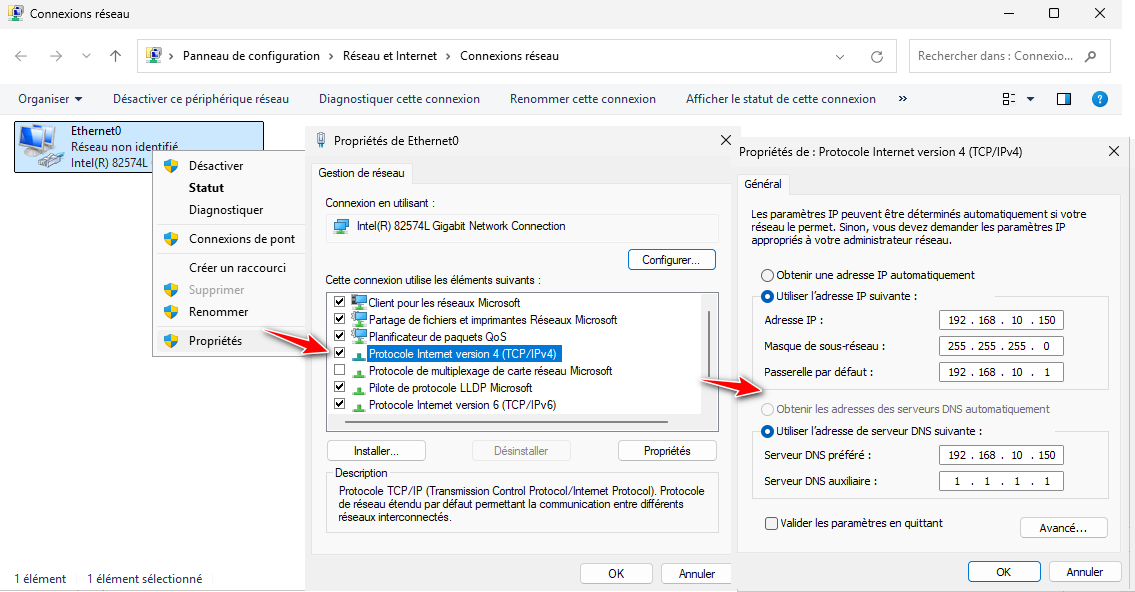Choose Désactiver in the context menu
Image resolution: width=1135 pixels, height=592 pixels.
(x=216, y=166)
